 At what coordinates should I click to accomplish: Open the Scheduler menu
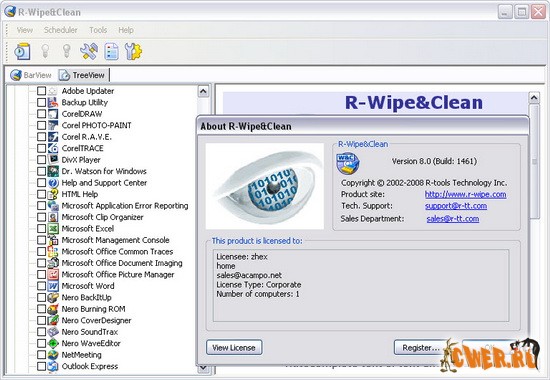click(x=61, y=30)
